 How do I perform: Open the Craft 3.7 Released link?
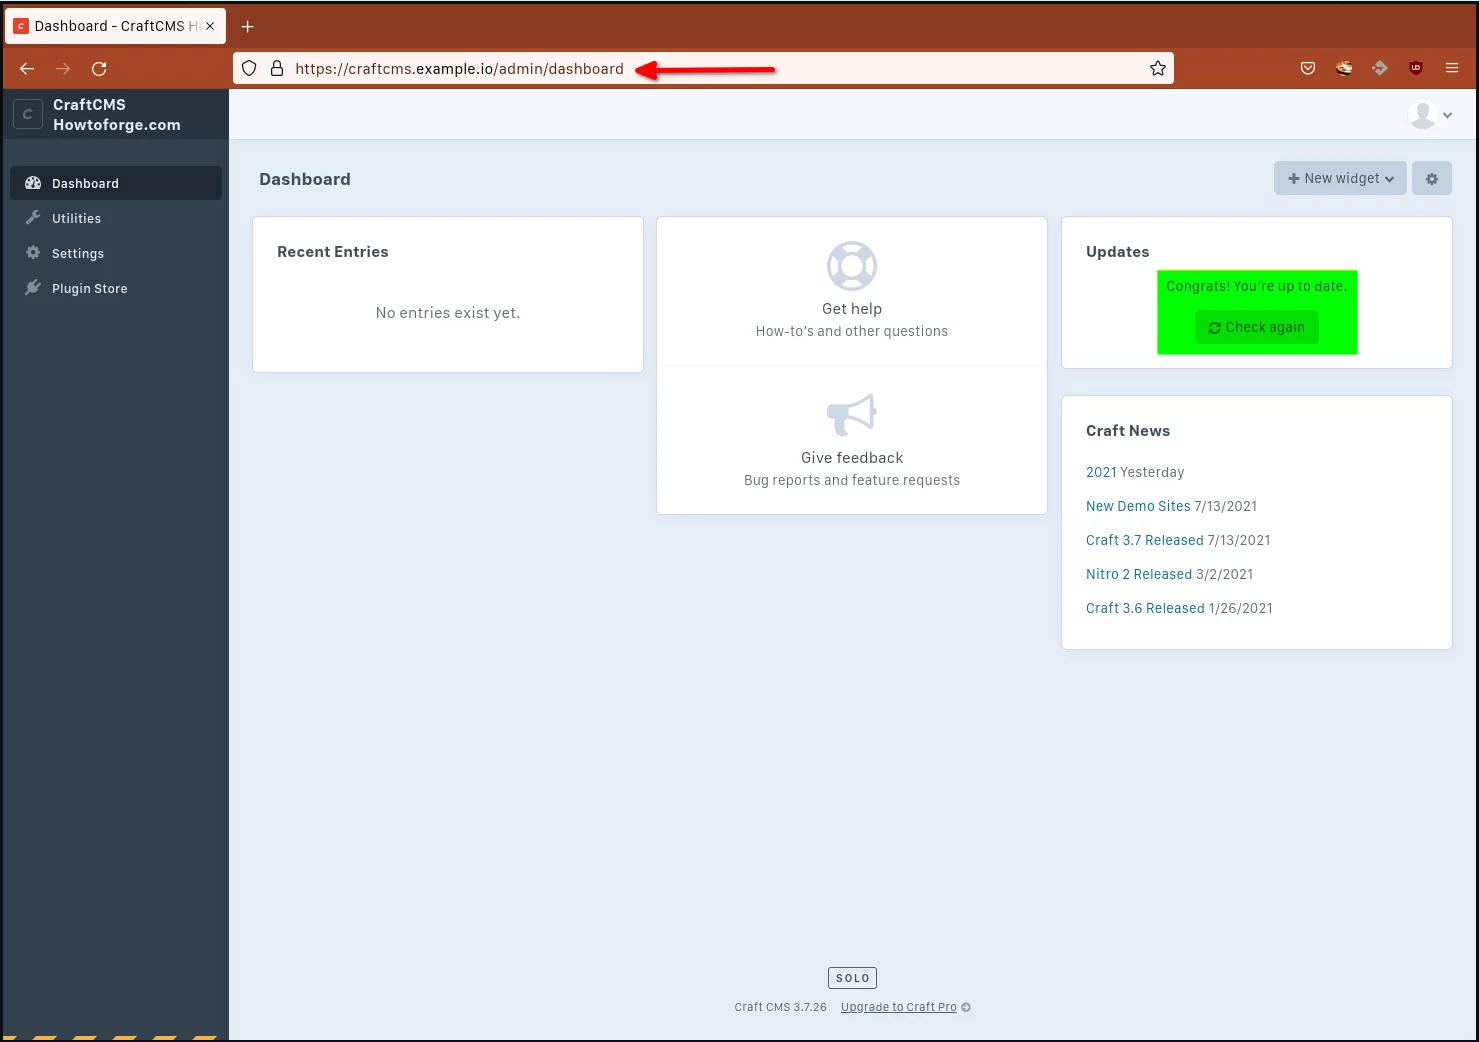(1145, 540)
